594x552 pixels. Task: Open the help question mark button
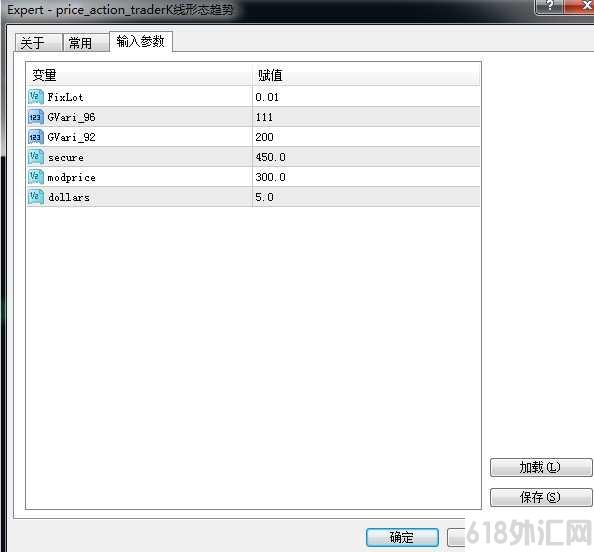pyautogui.click(x=549, y=6)
